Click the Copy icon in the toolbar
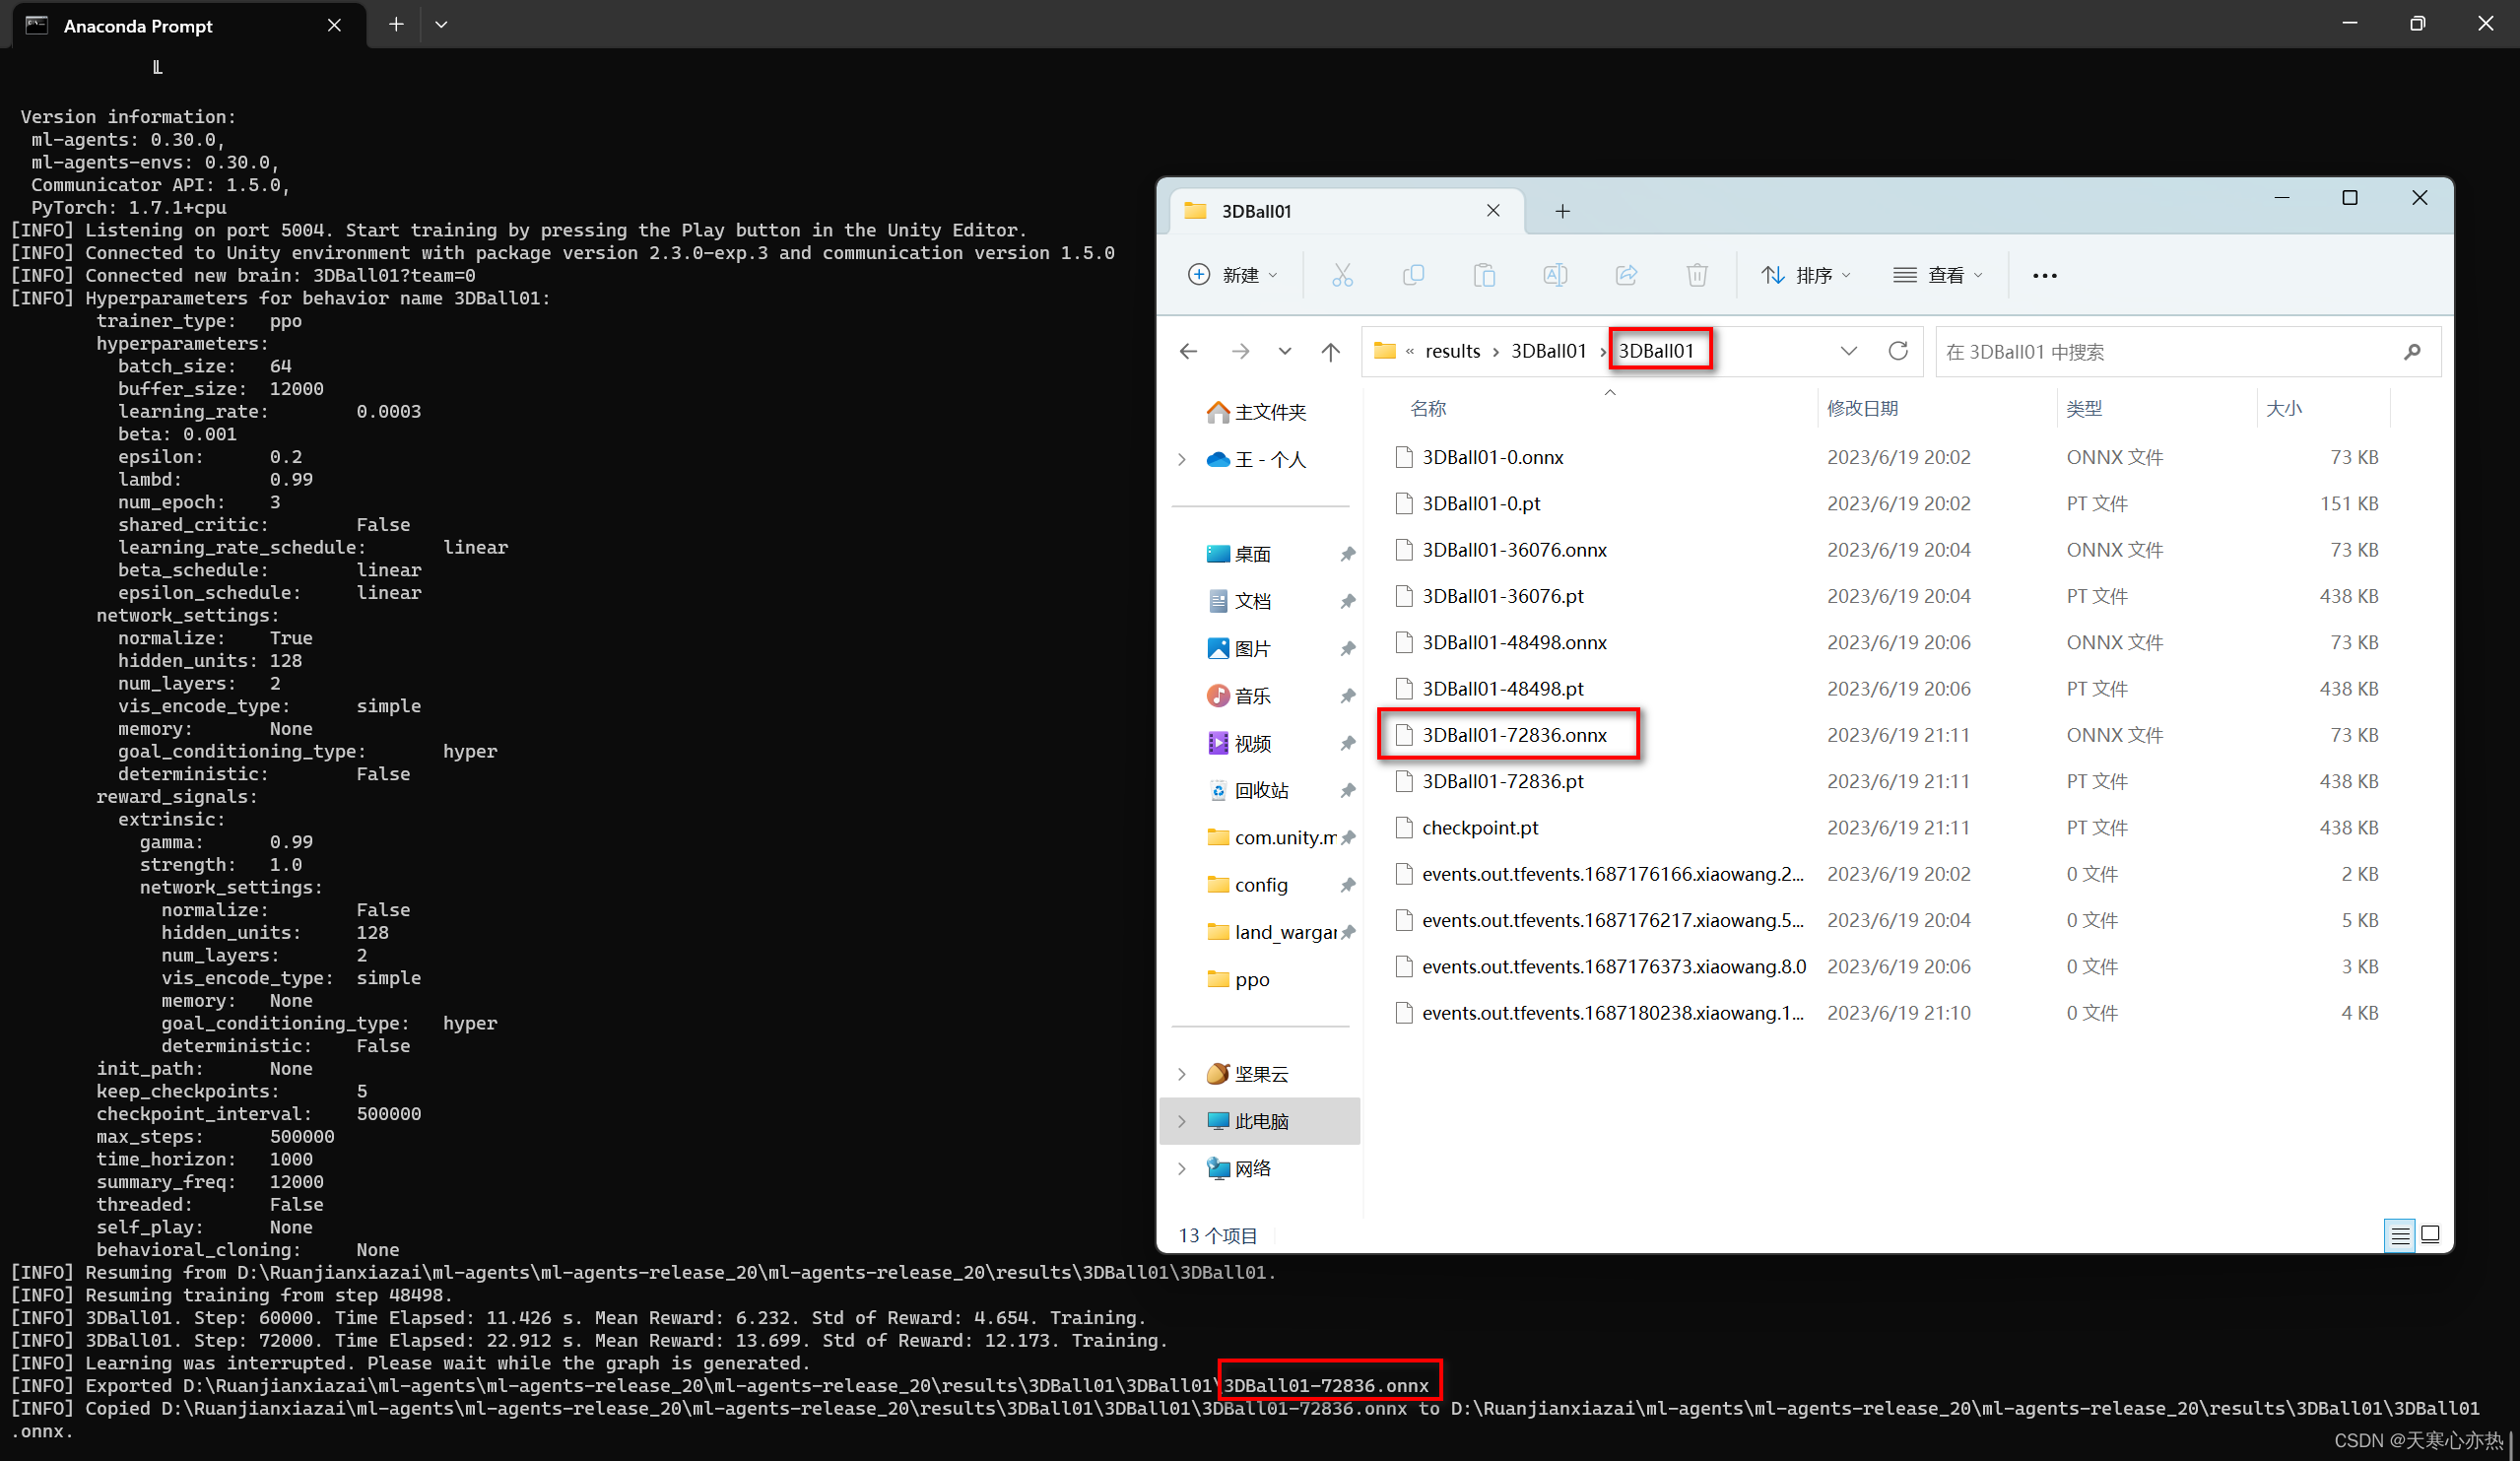2520x1461 pixels. click(1413, 275)
